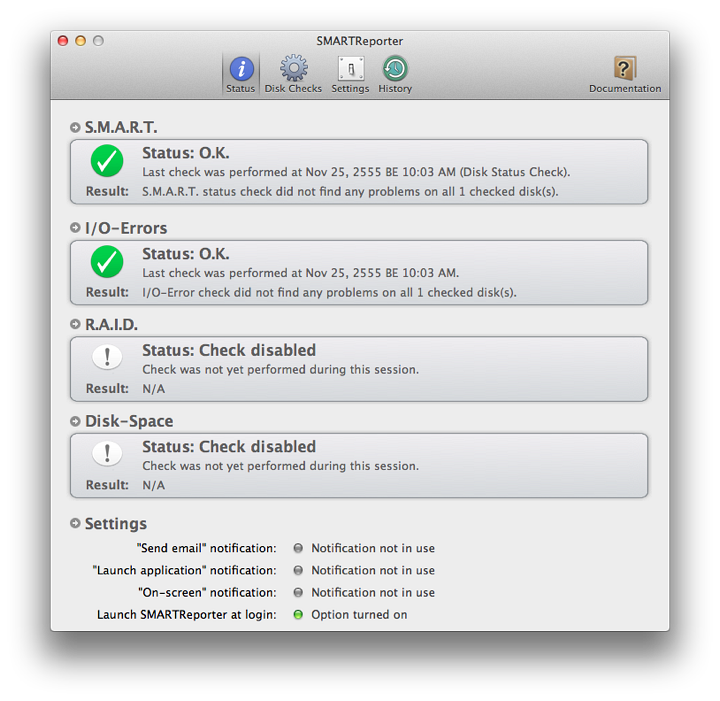This screenshot has width=720, height=701.
Task: Click the R.A.I.D. section arrow icon
Action: click(x=75, y=324)
